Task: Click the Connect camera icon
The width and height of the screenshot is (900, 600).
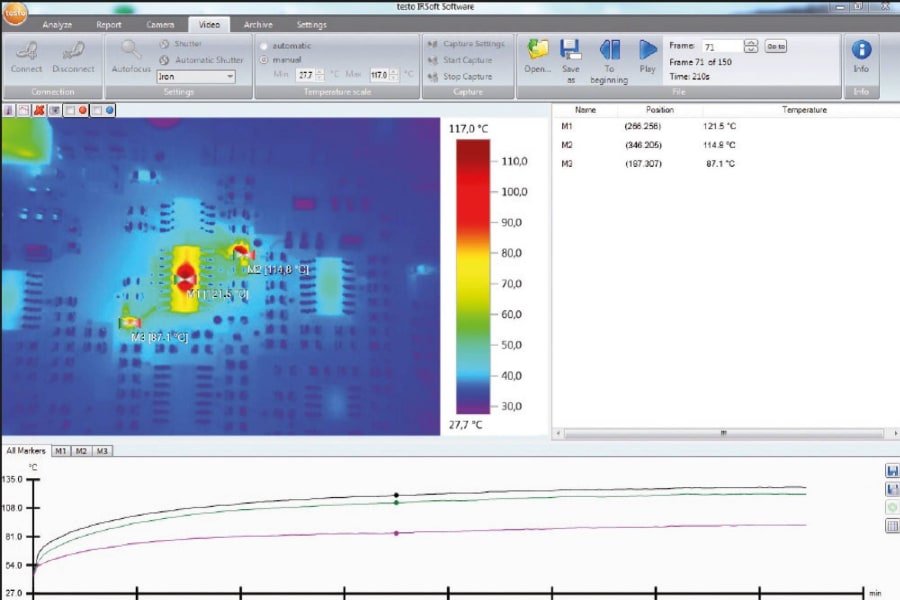Action: pyautogui.click(x=26, y=51)
